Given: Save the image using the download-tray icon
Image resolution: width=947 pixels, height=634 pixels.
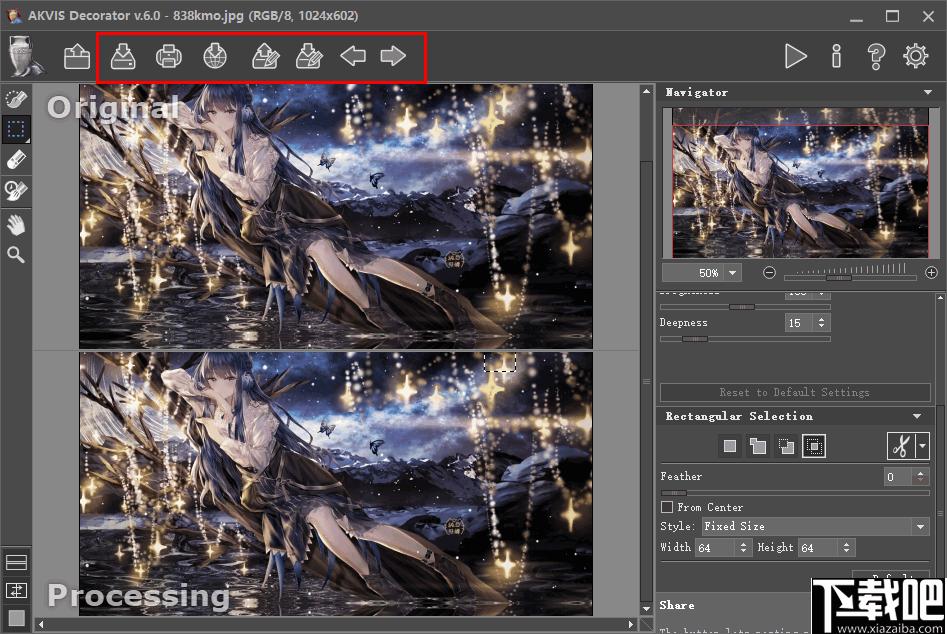Looking at the screenshot, I should [123, 57].
